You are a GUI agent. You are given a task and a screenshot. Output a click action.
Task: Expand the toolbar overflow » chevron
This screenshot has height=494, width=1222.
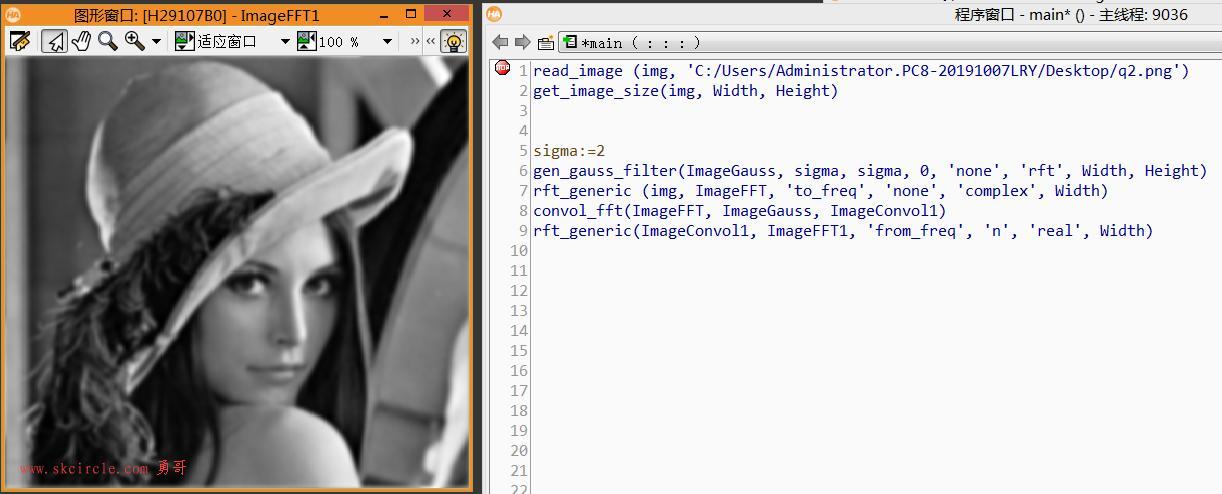[x=415, y=41]
